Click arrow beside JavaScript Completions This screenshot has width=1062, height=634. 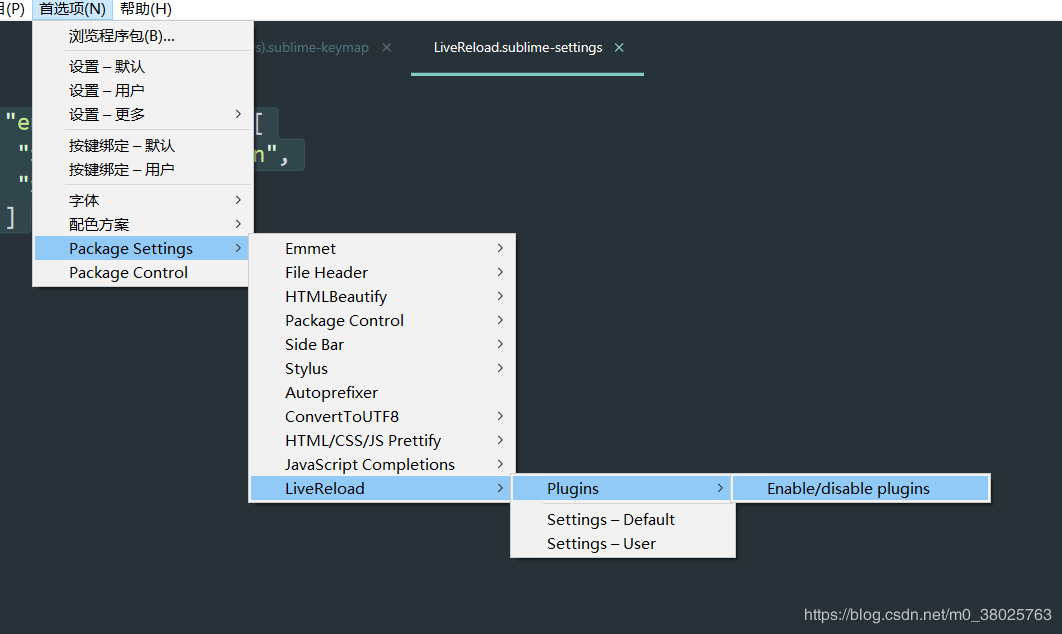pos(500,464)
